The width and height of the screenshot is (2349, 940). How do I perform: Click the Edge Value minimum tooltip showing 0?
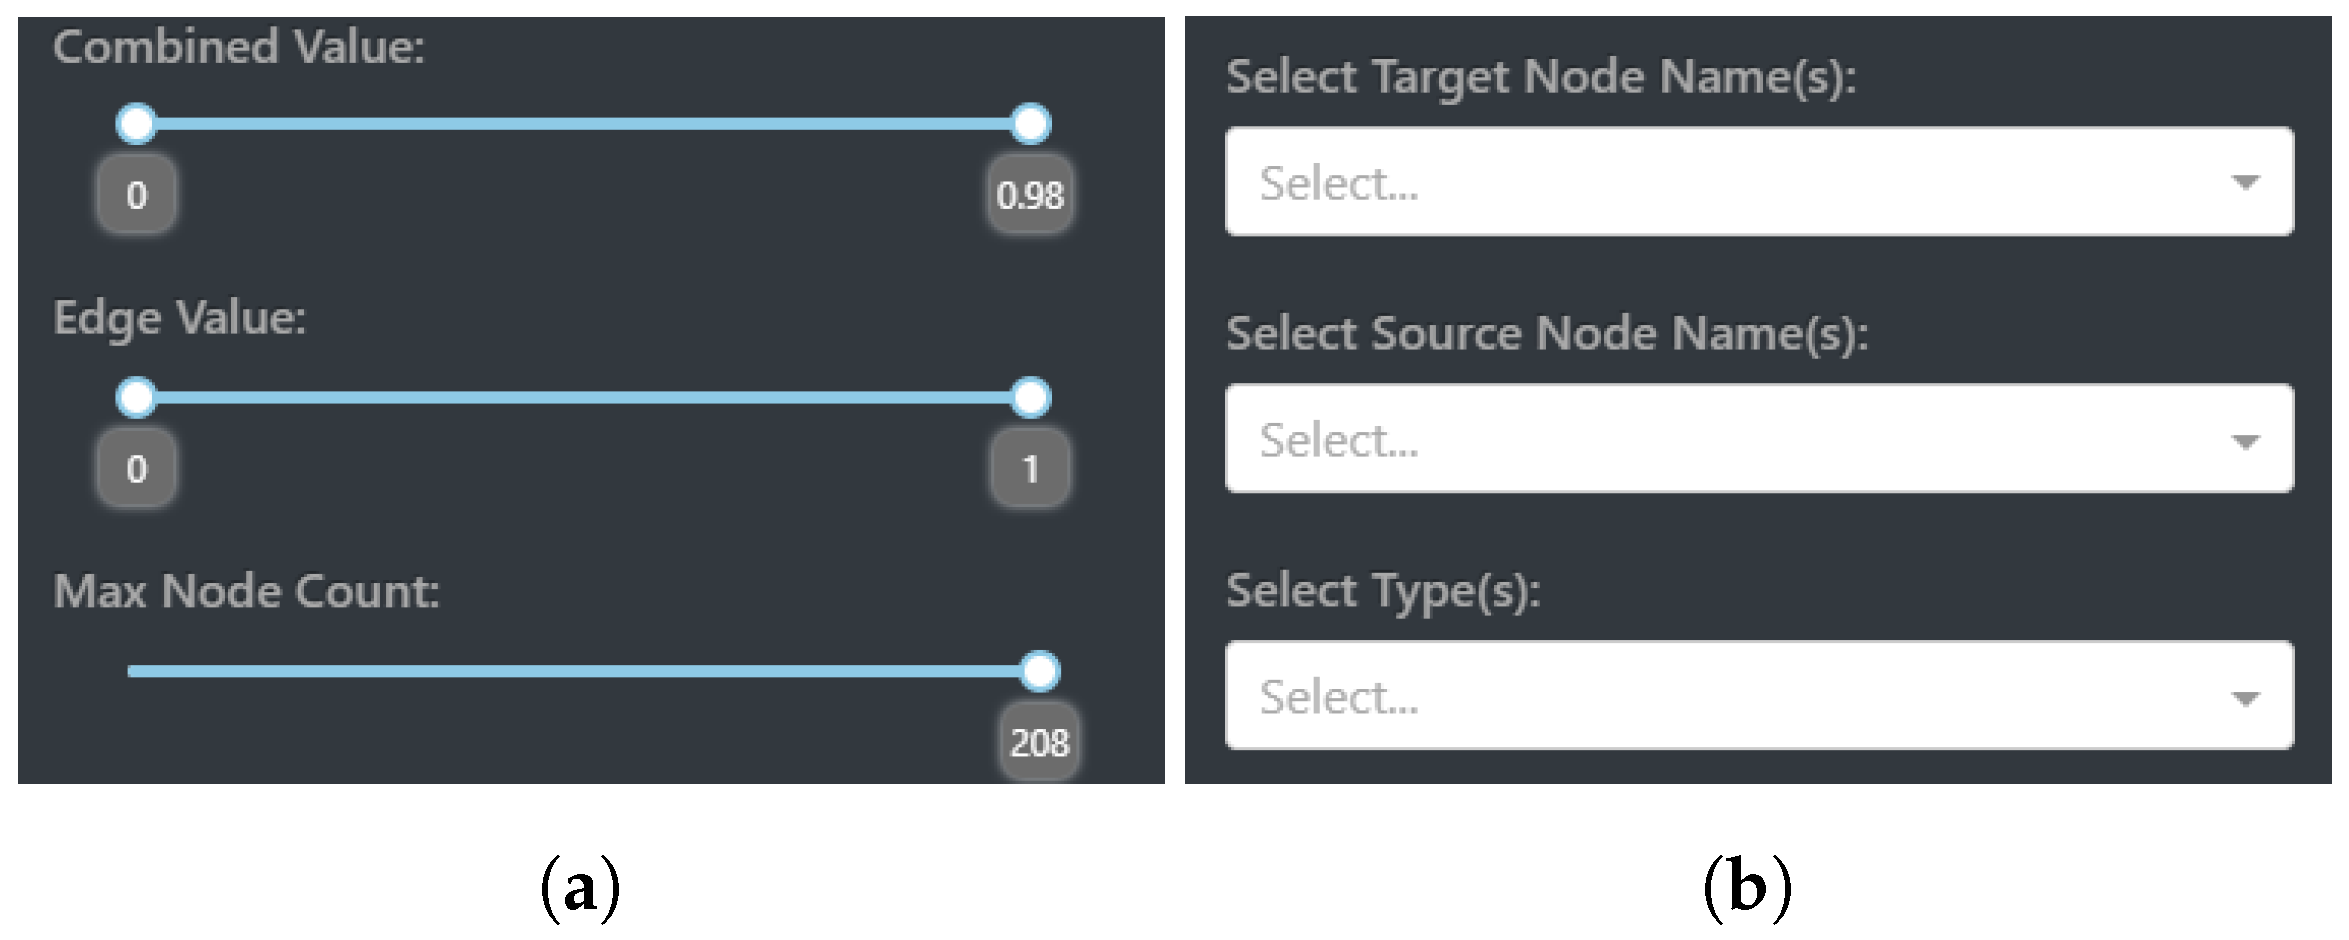(137, 468)
